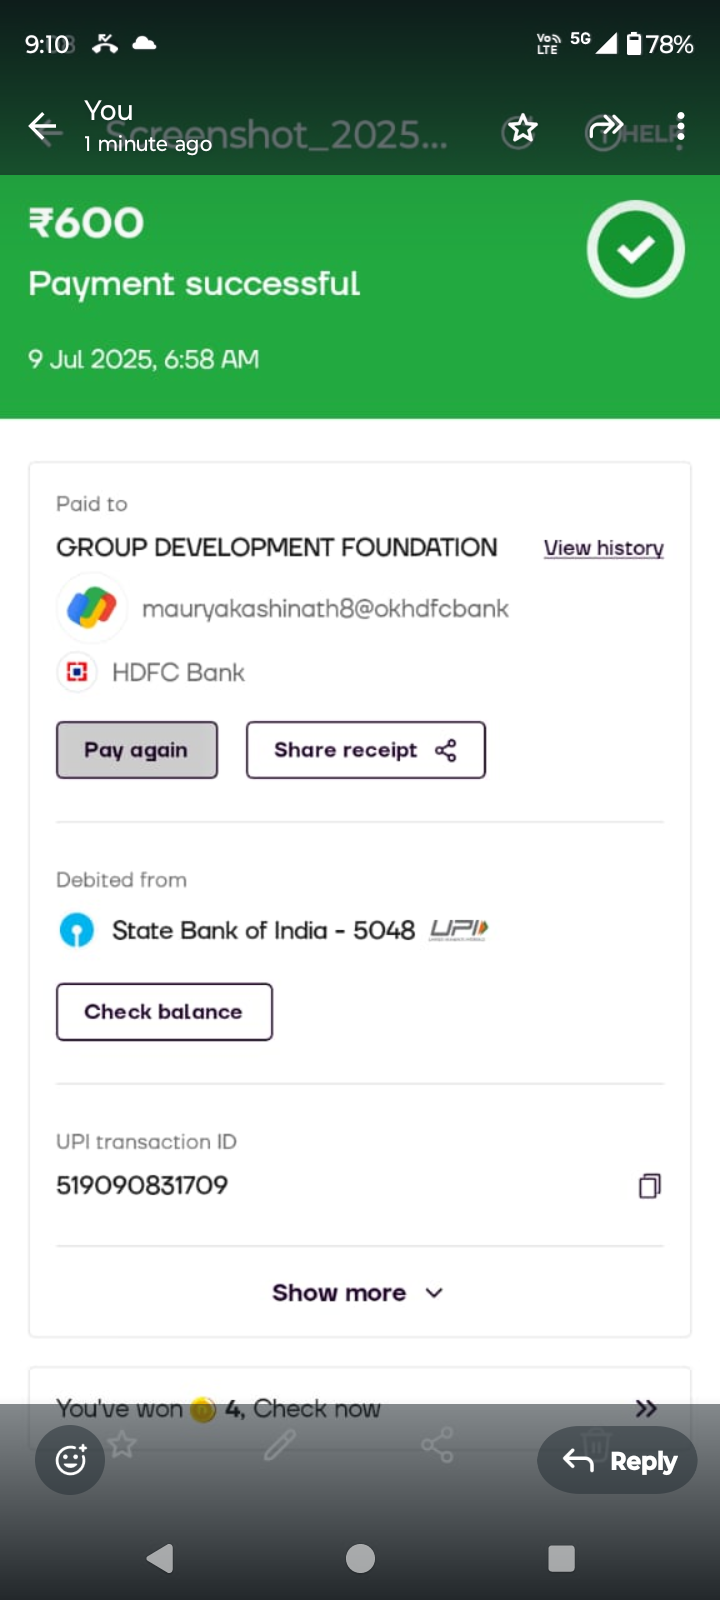Screen dimensions: 720x1600
Task: Tap the Reply button
Action: click(x=618, y=1461)
